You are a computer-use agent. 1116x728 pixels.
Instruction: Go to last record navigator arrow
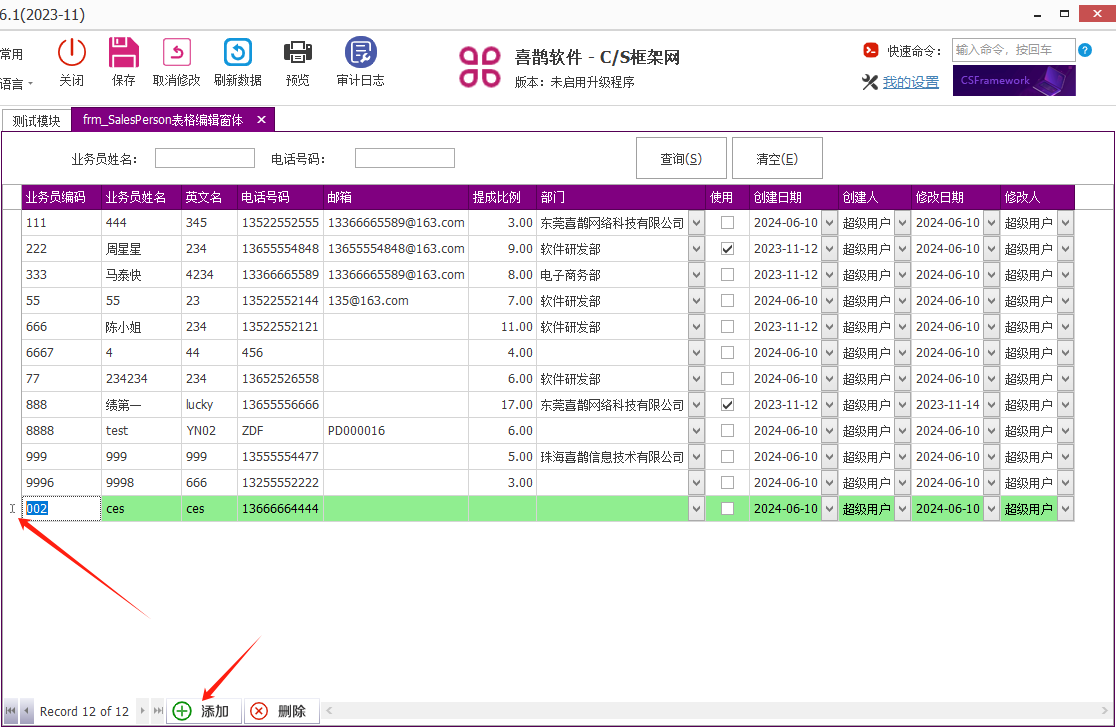pyautogui.click(x=158, y=711)
